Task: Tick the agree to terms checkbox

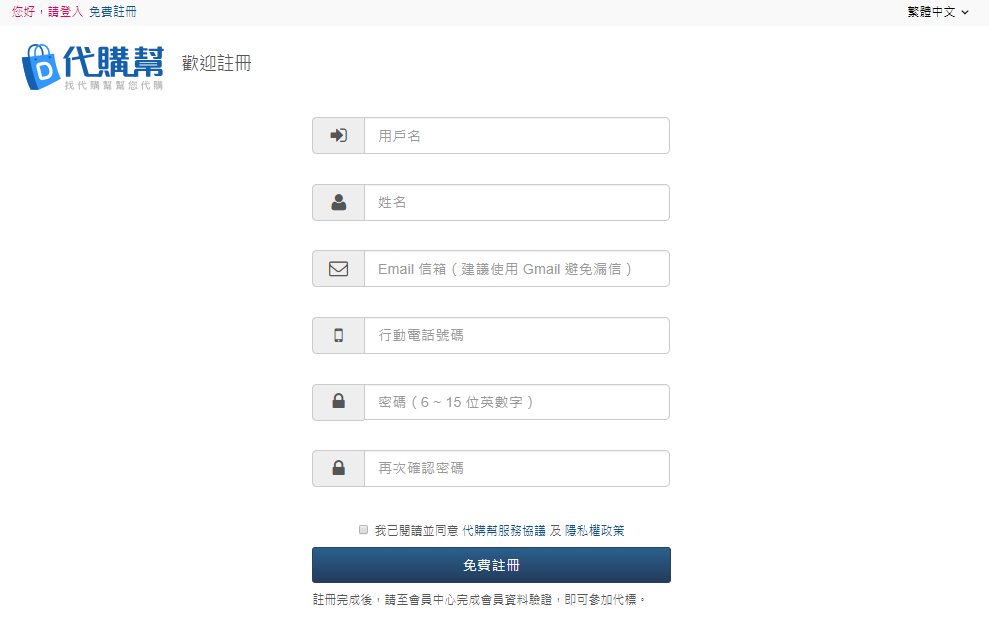Action: point(363,530)
